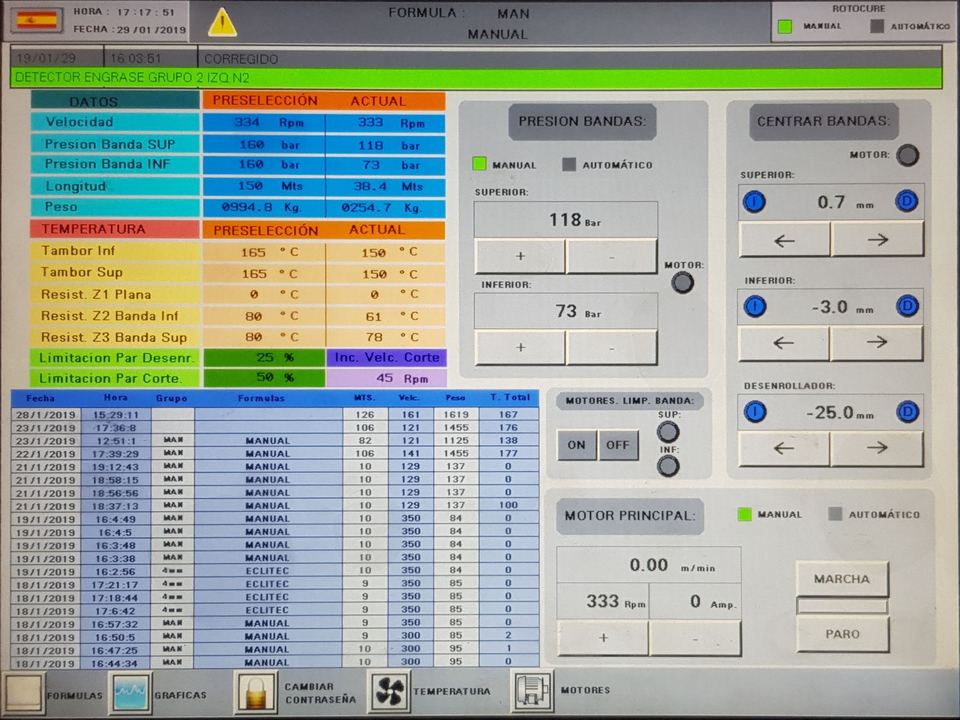This screenshot has height=720, width=960.
Task: Increase Superior band pressure with plus
Action: 520,256
